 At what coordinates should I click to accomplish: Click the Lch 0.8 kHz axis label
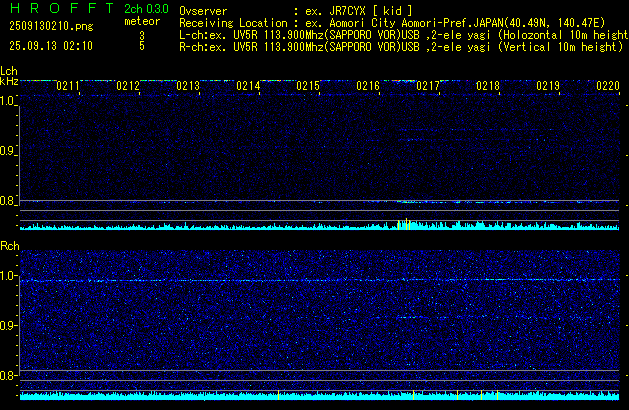[x=8, y=201]
